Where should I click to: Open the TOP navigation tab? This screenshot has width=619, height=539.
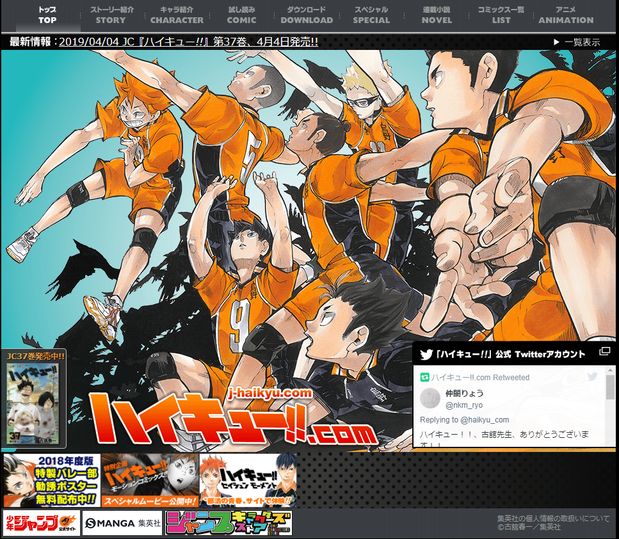[47, 16]
